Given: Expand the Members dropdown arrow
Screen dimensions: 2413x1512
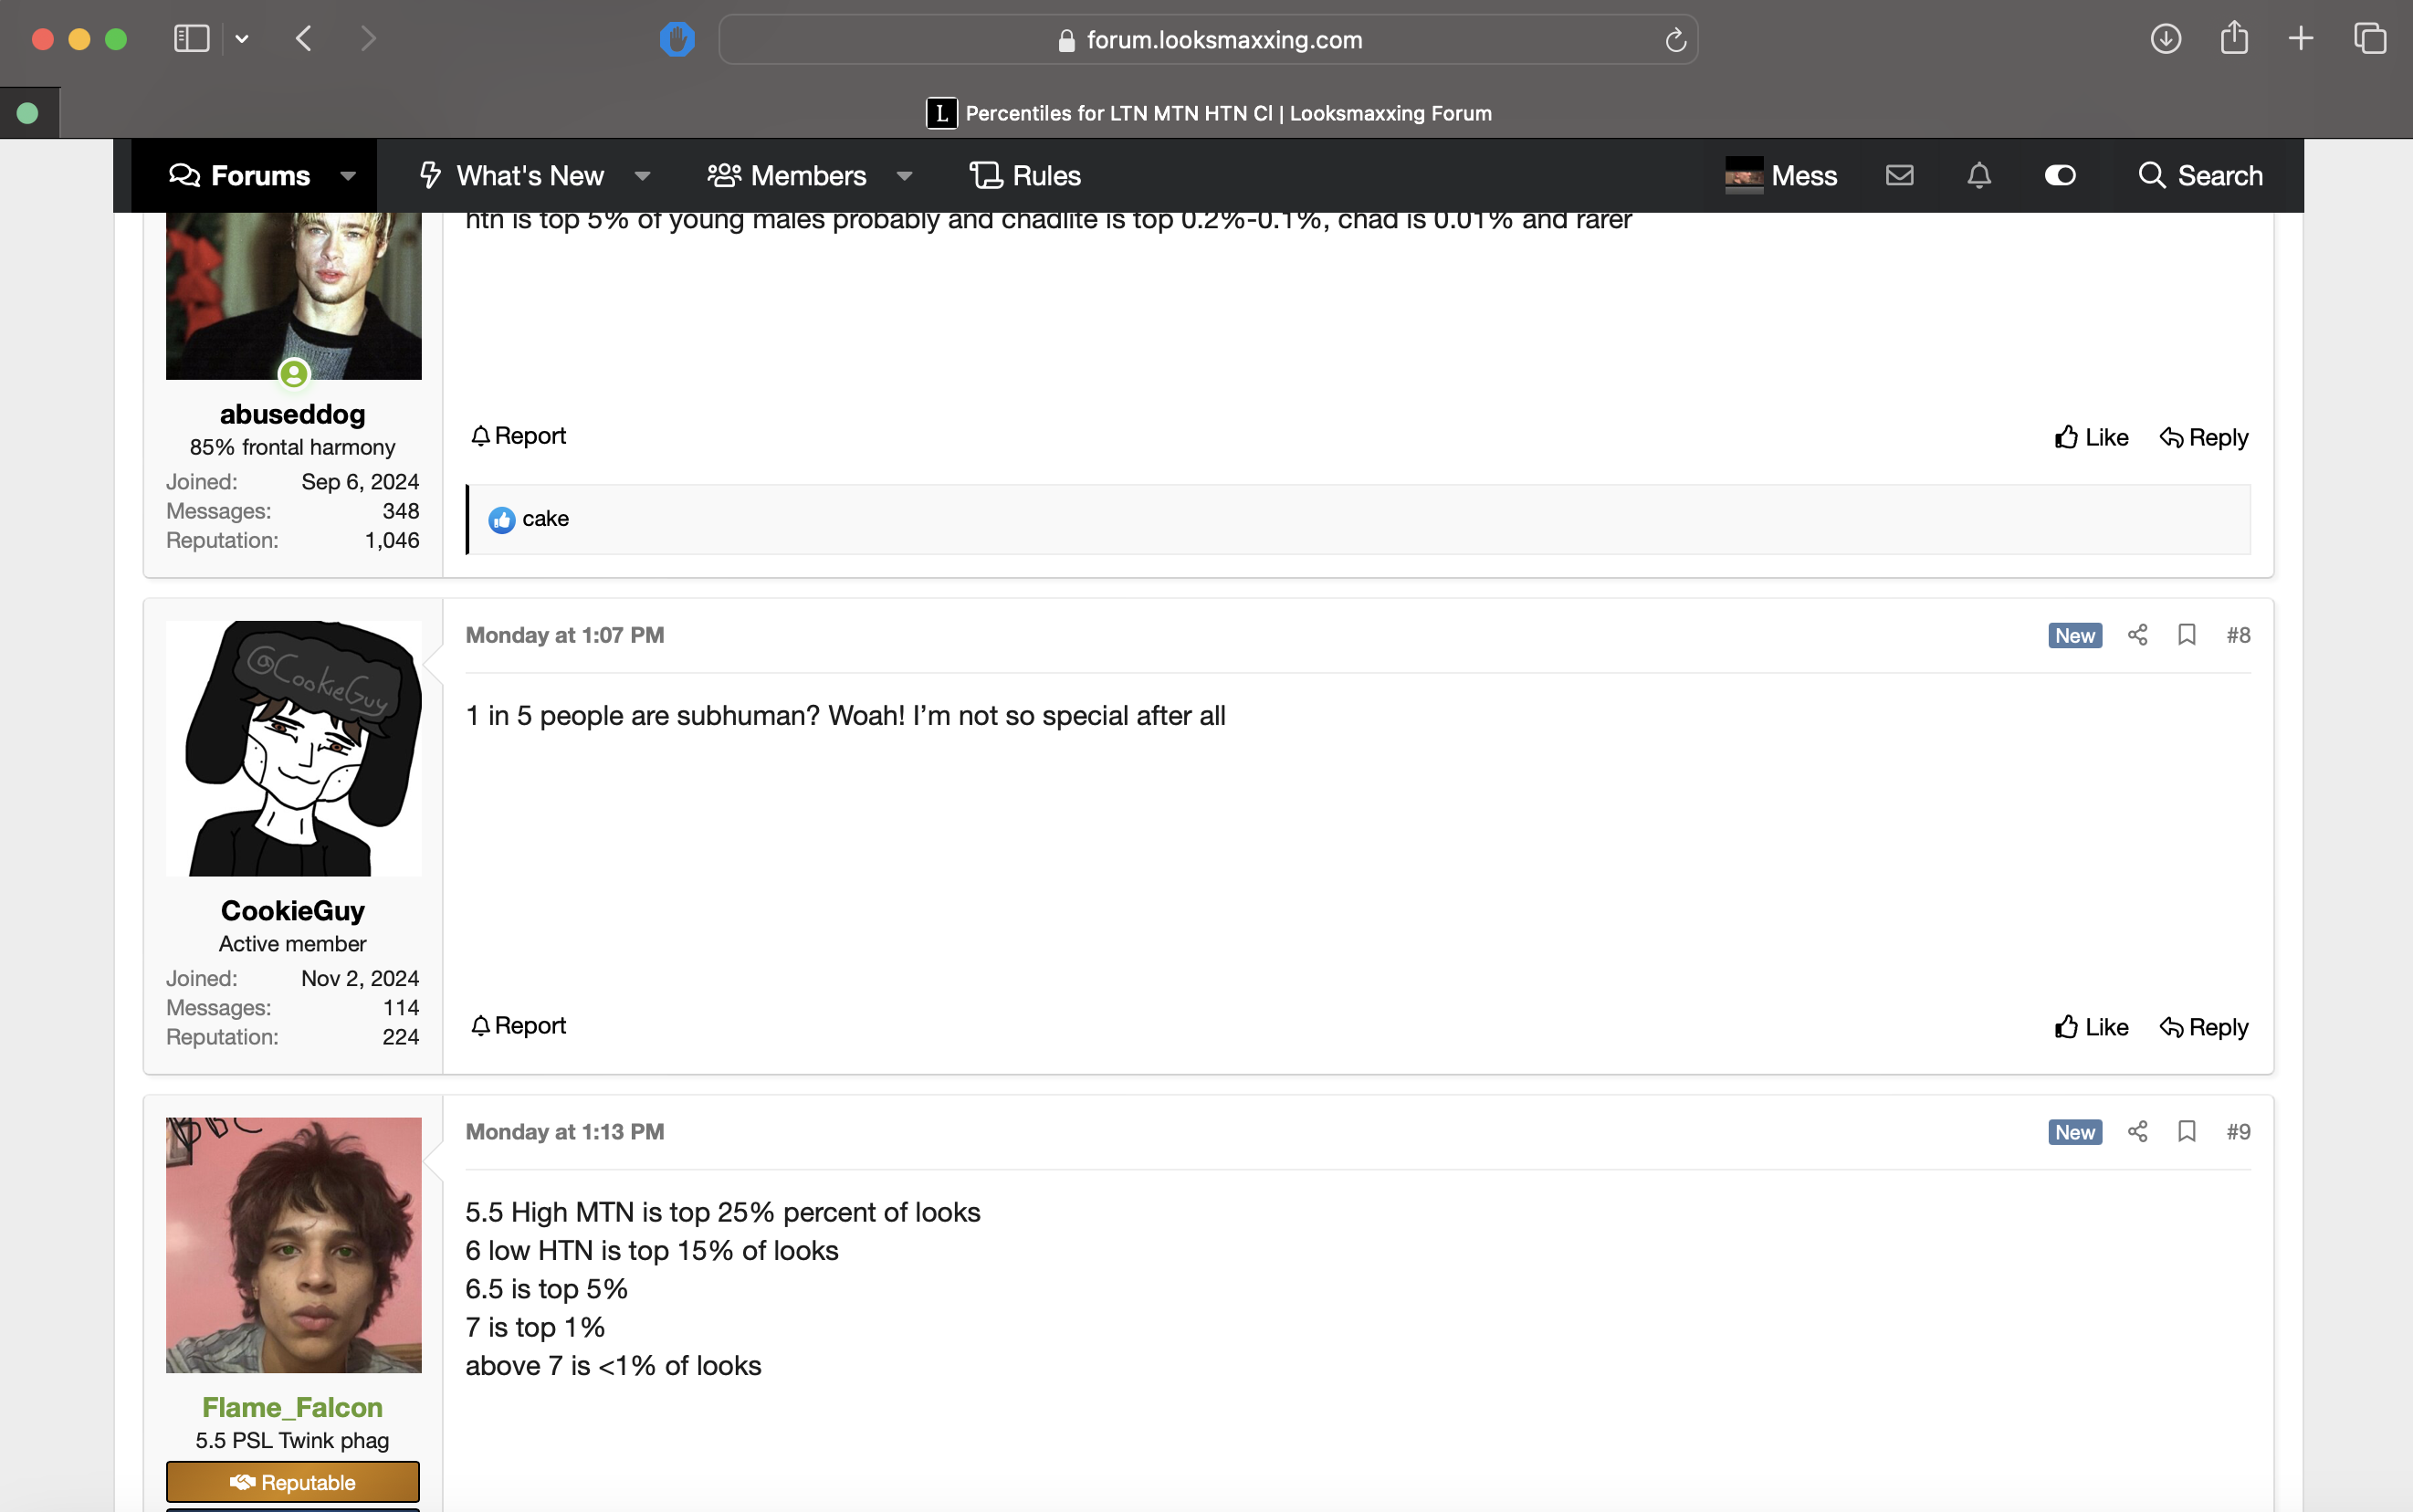Looking at the screenshot, I should (x=905, y=176).
